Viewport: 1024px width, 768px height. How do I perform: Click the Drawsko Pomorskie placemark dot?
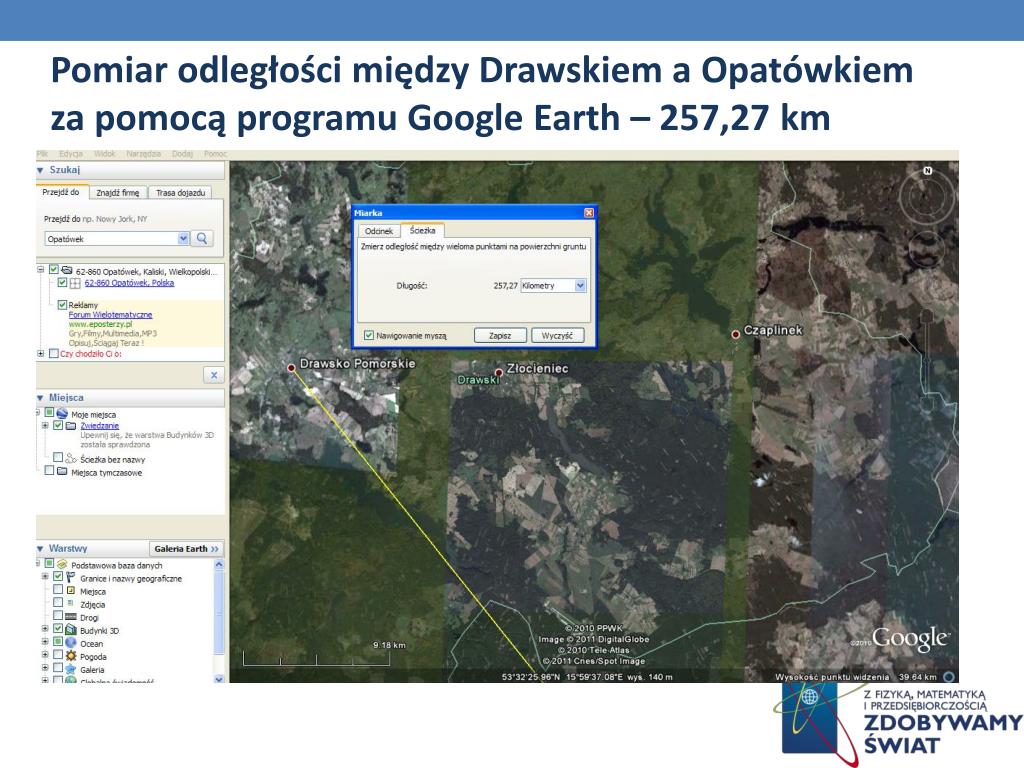291,368
